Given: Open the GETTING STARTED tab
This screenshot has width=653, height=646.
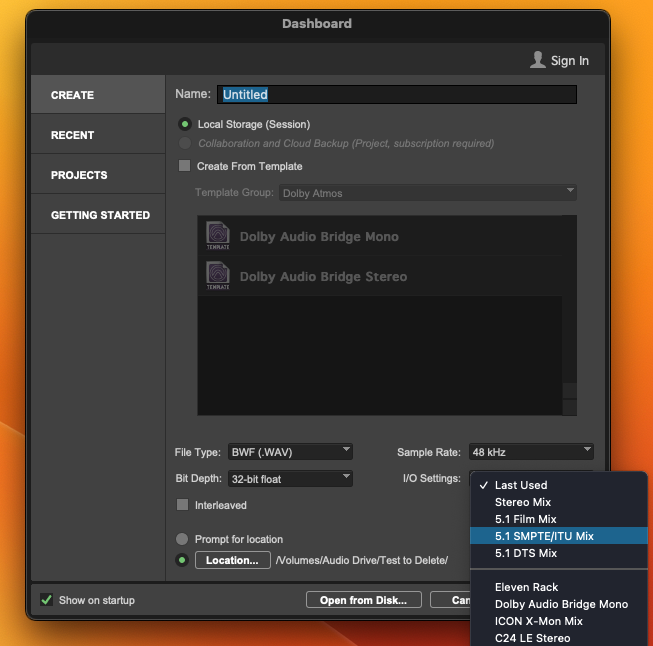Looking at the screenshot, I should coord(98,215).
